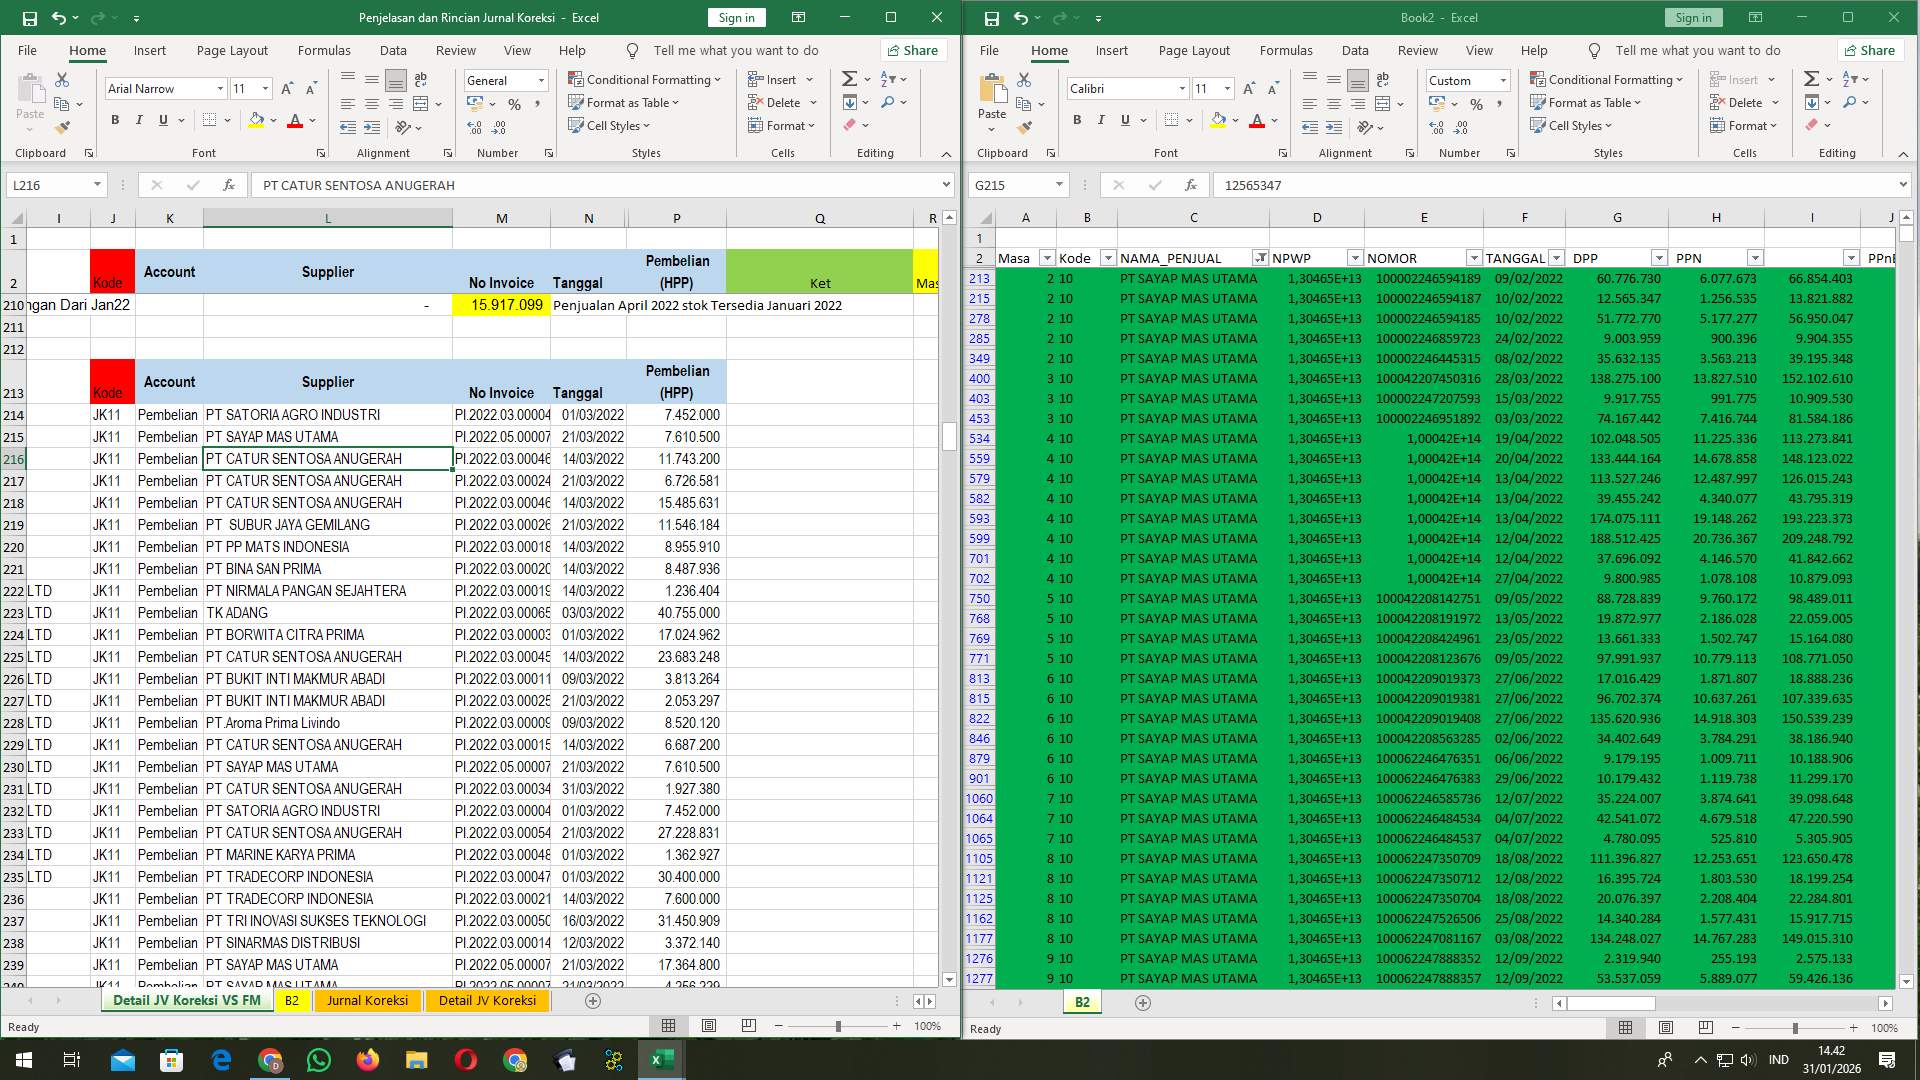The image size is (1920, 1080).
Task: Click Share button in the left window
Action: click(x=912, y=50)
